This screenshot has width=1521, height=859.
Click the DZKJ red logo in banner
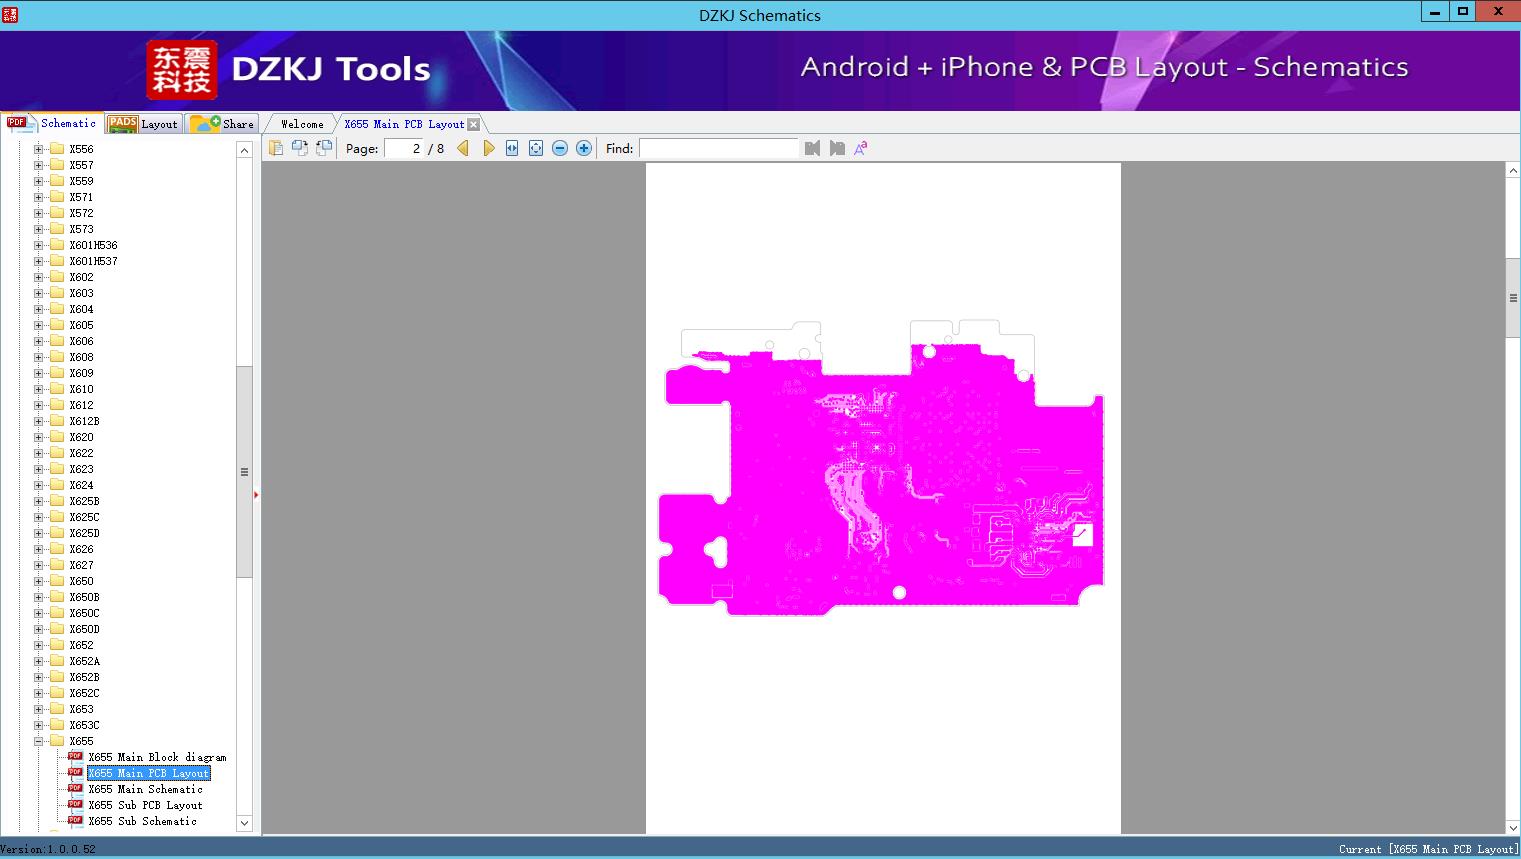point(182,70)
